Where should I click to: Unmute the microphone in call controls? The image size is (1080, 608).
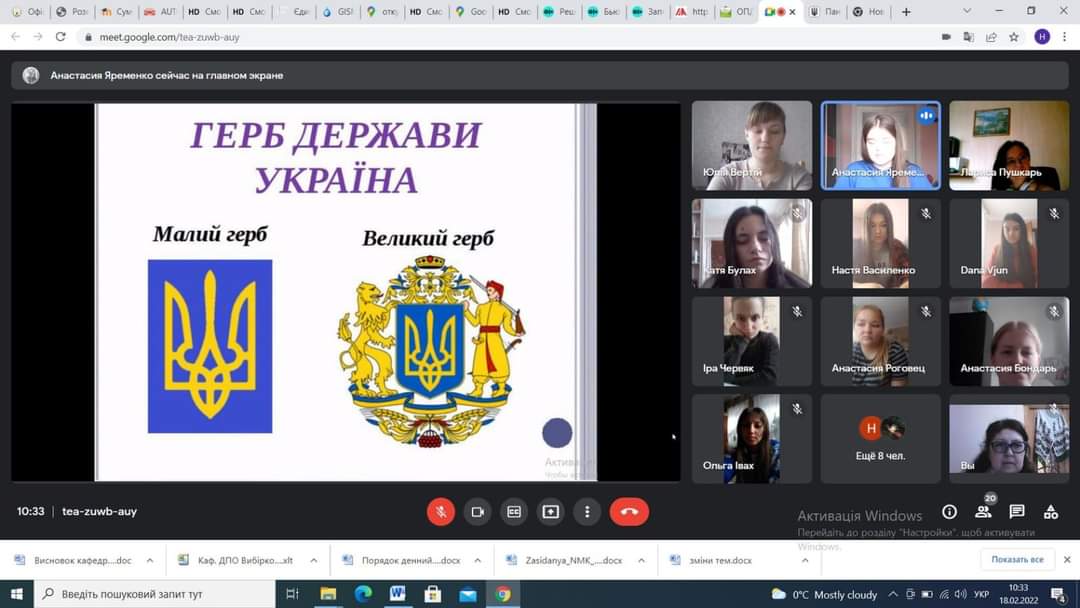tap(440, 511)
